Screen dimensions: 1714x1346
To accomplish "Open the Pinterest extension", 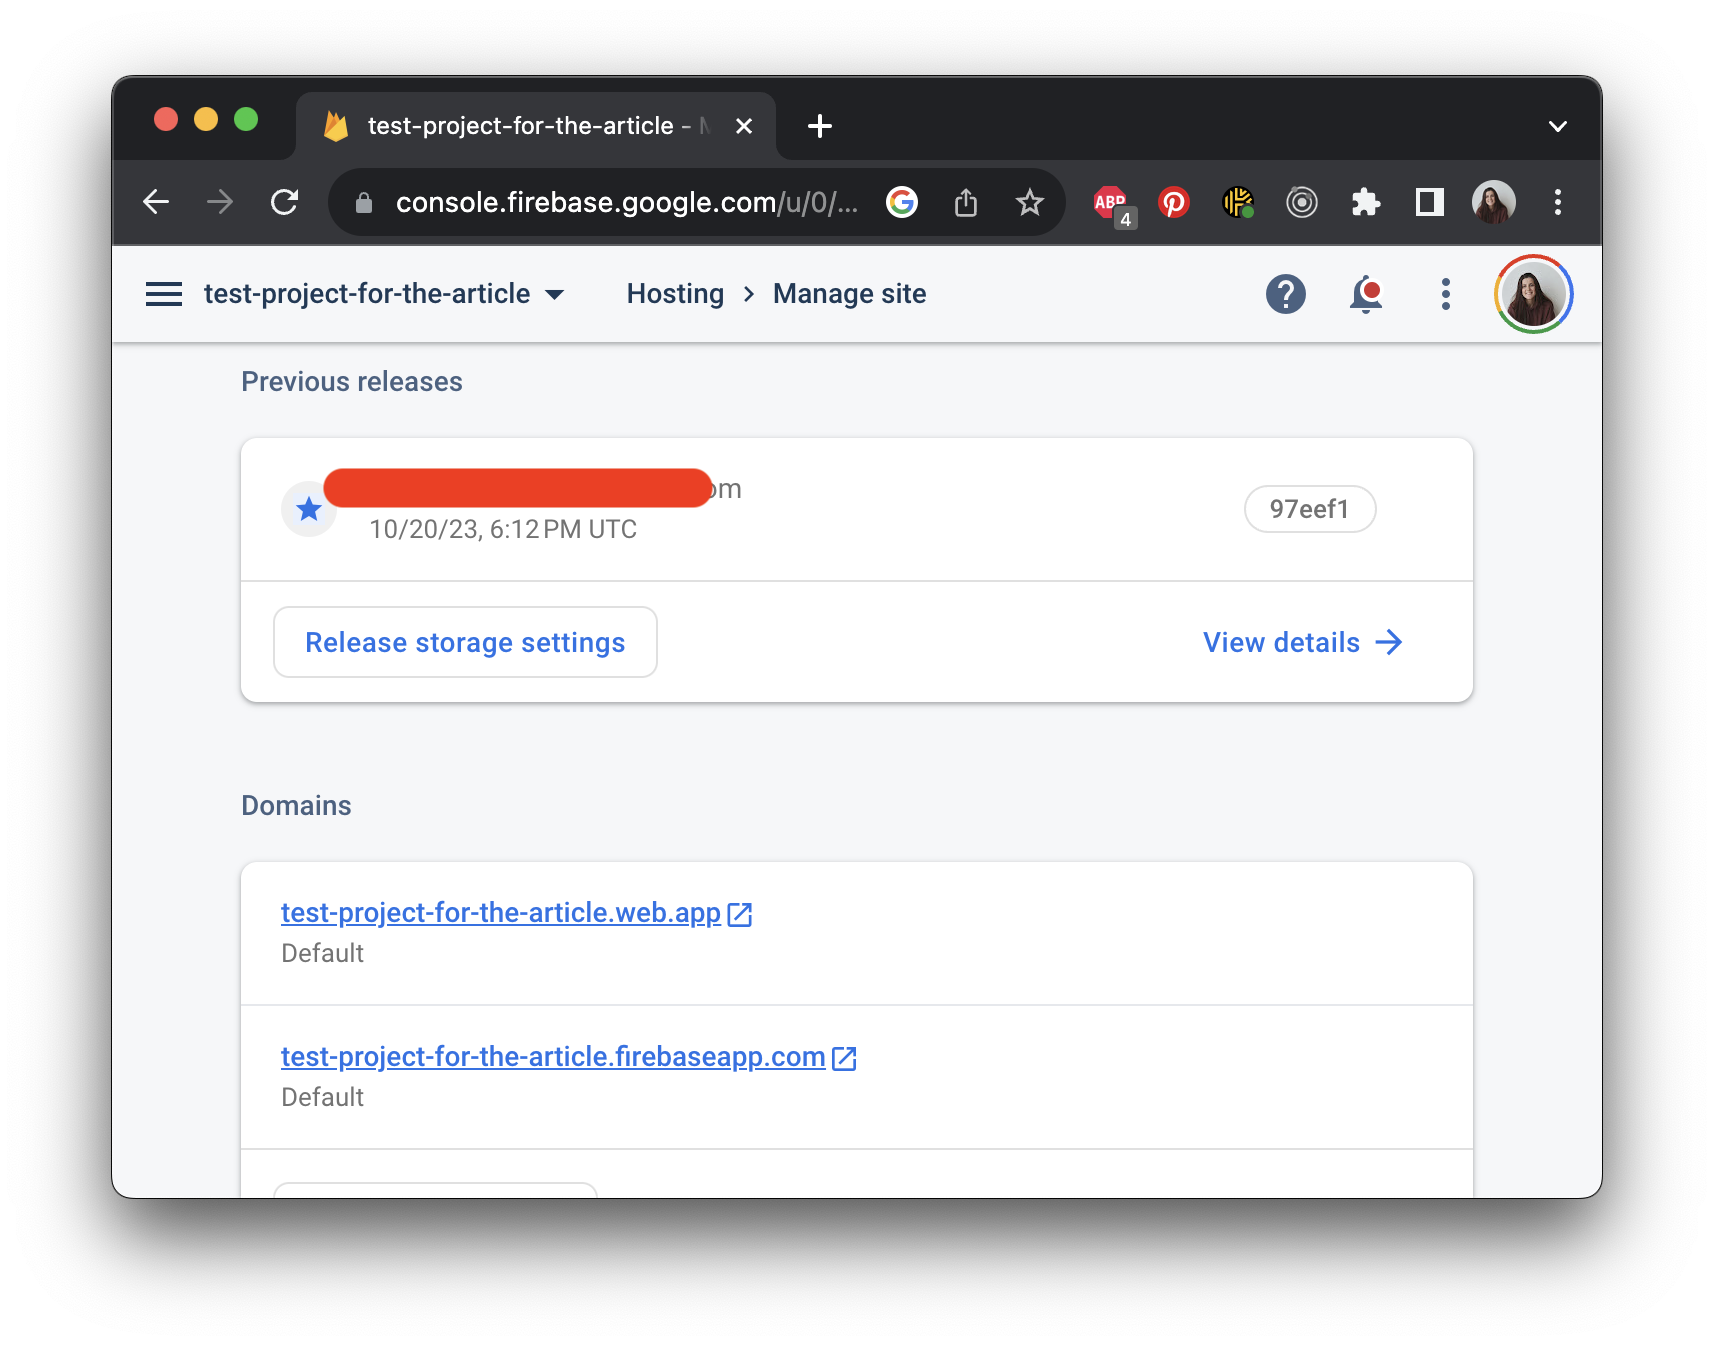I will tap(1174, 203).
